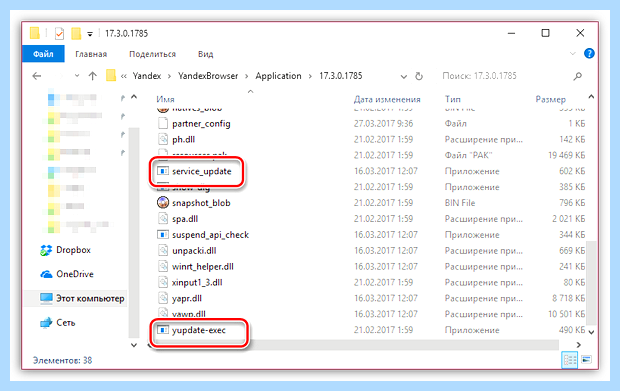Click the blue Help question mark icon

point(589,54)
